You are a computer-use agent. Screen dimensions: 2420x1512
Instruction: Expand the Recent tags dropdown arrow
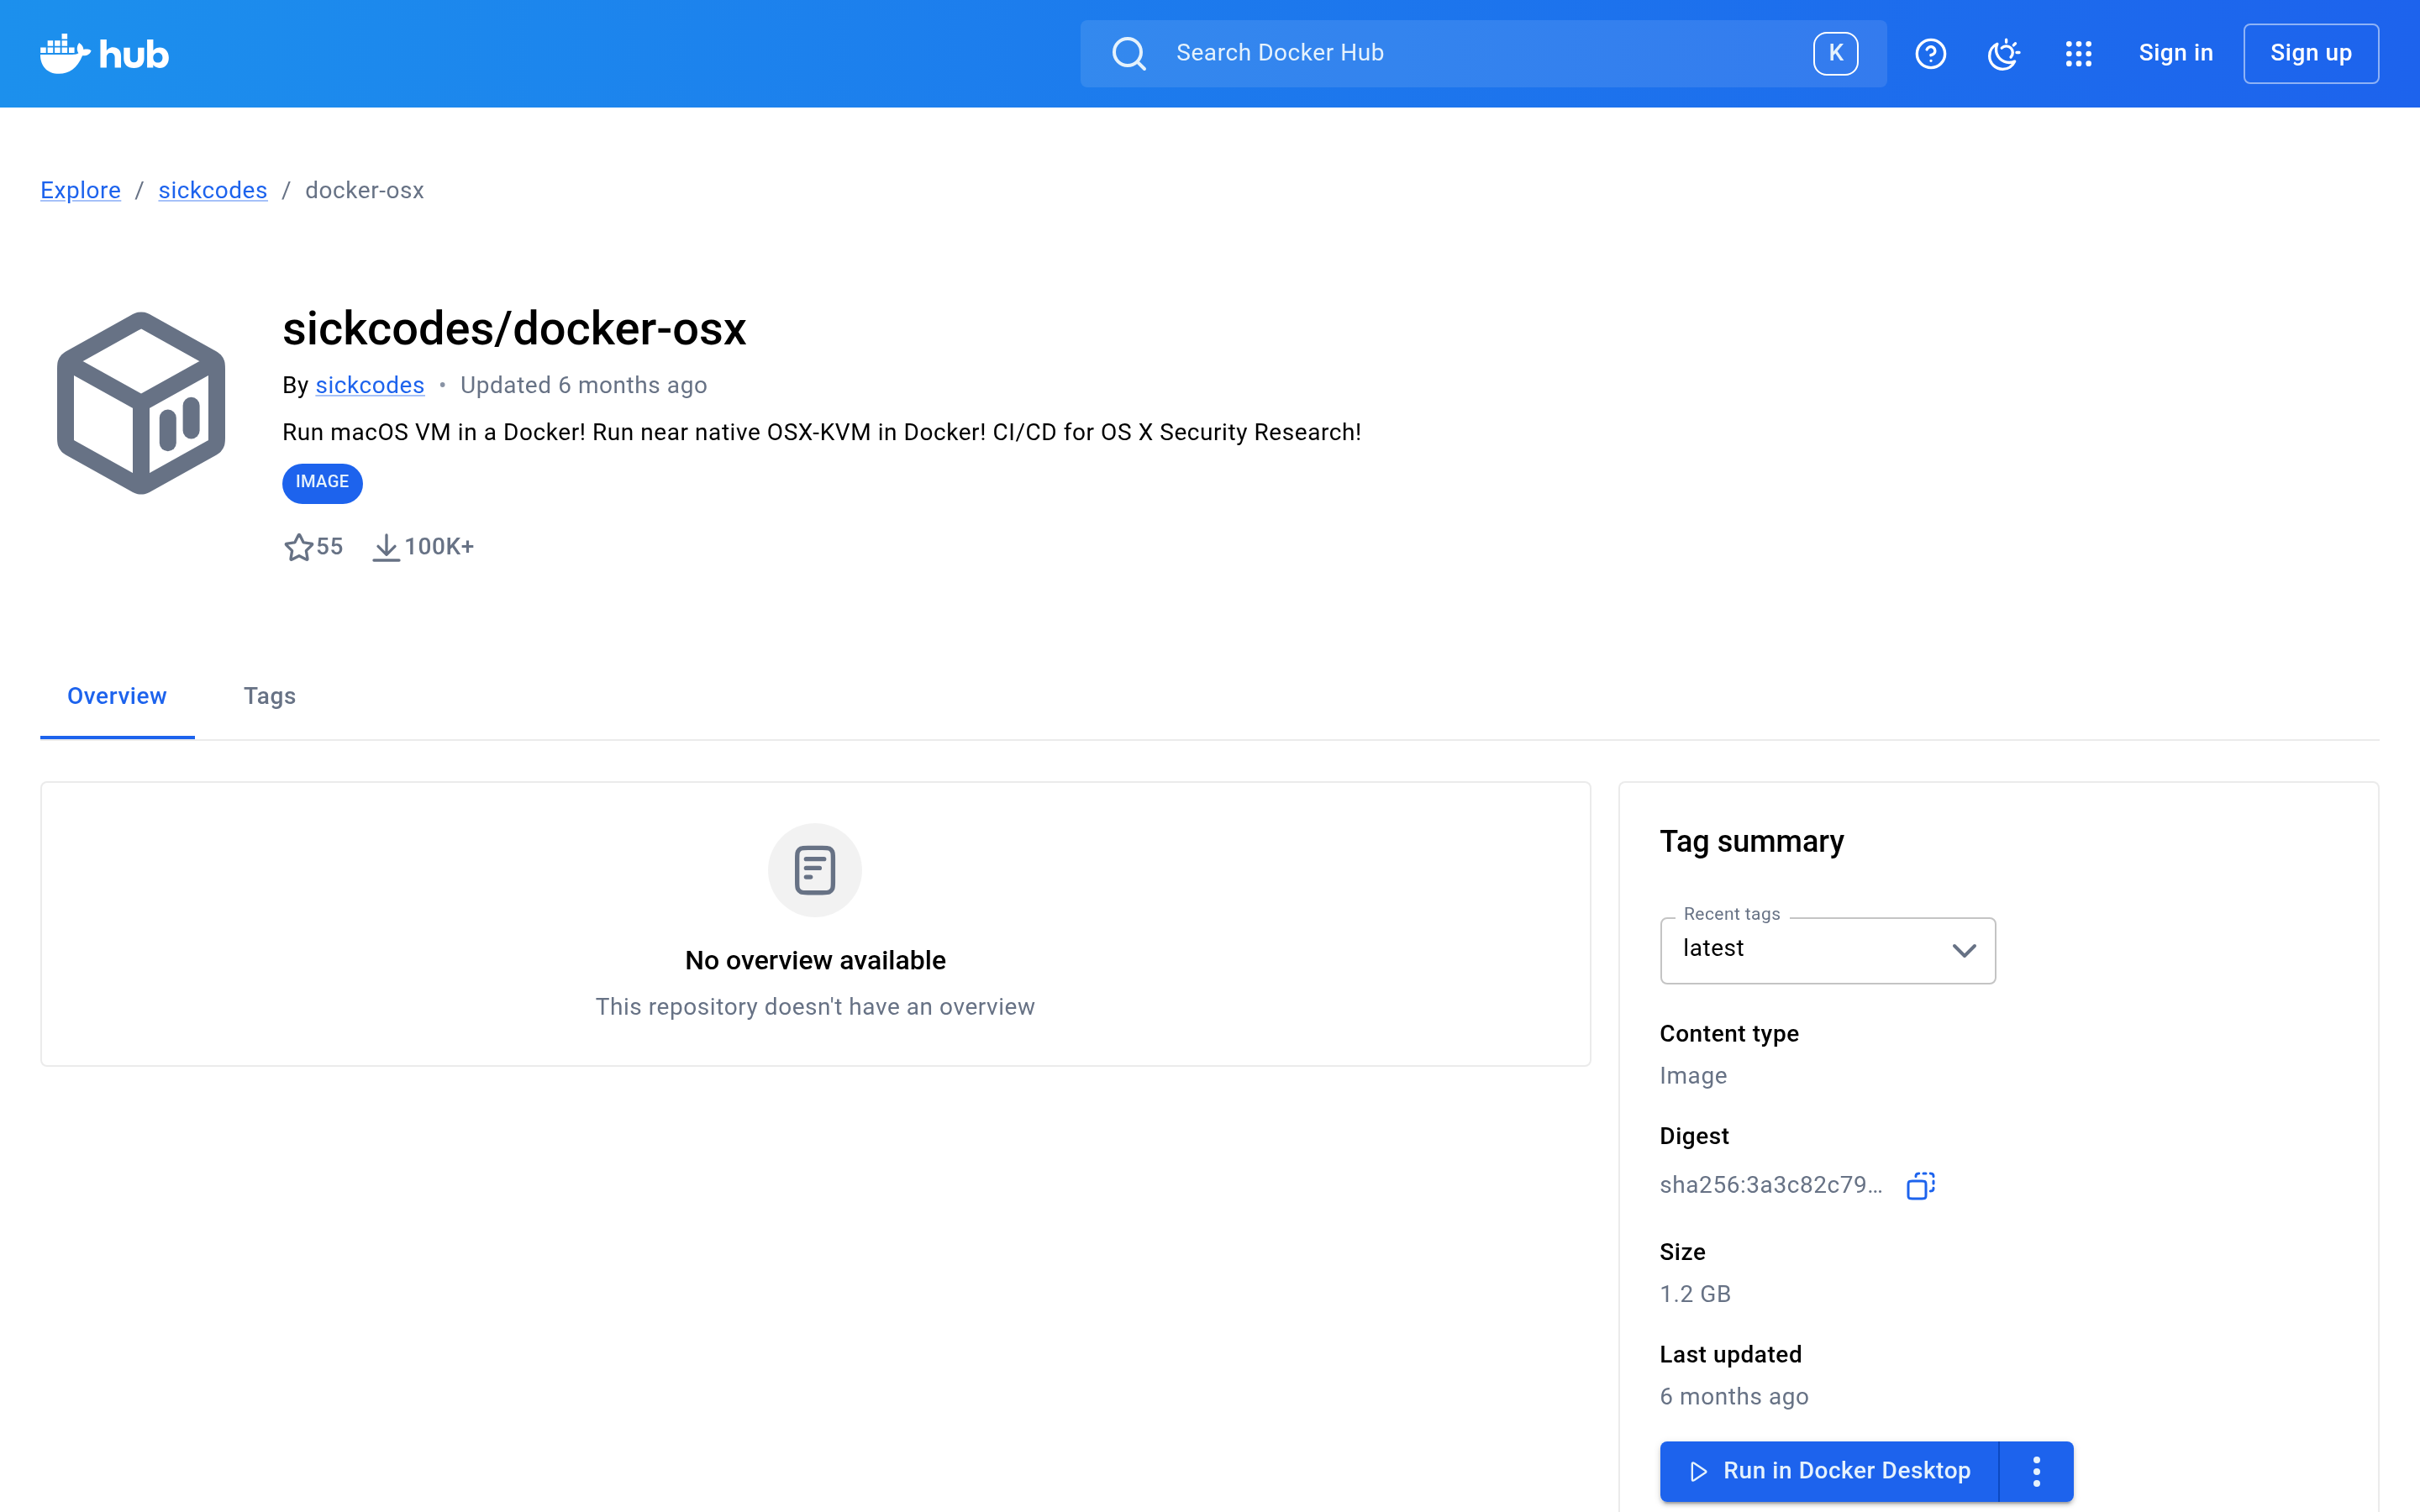pos(1964,950)
